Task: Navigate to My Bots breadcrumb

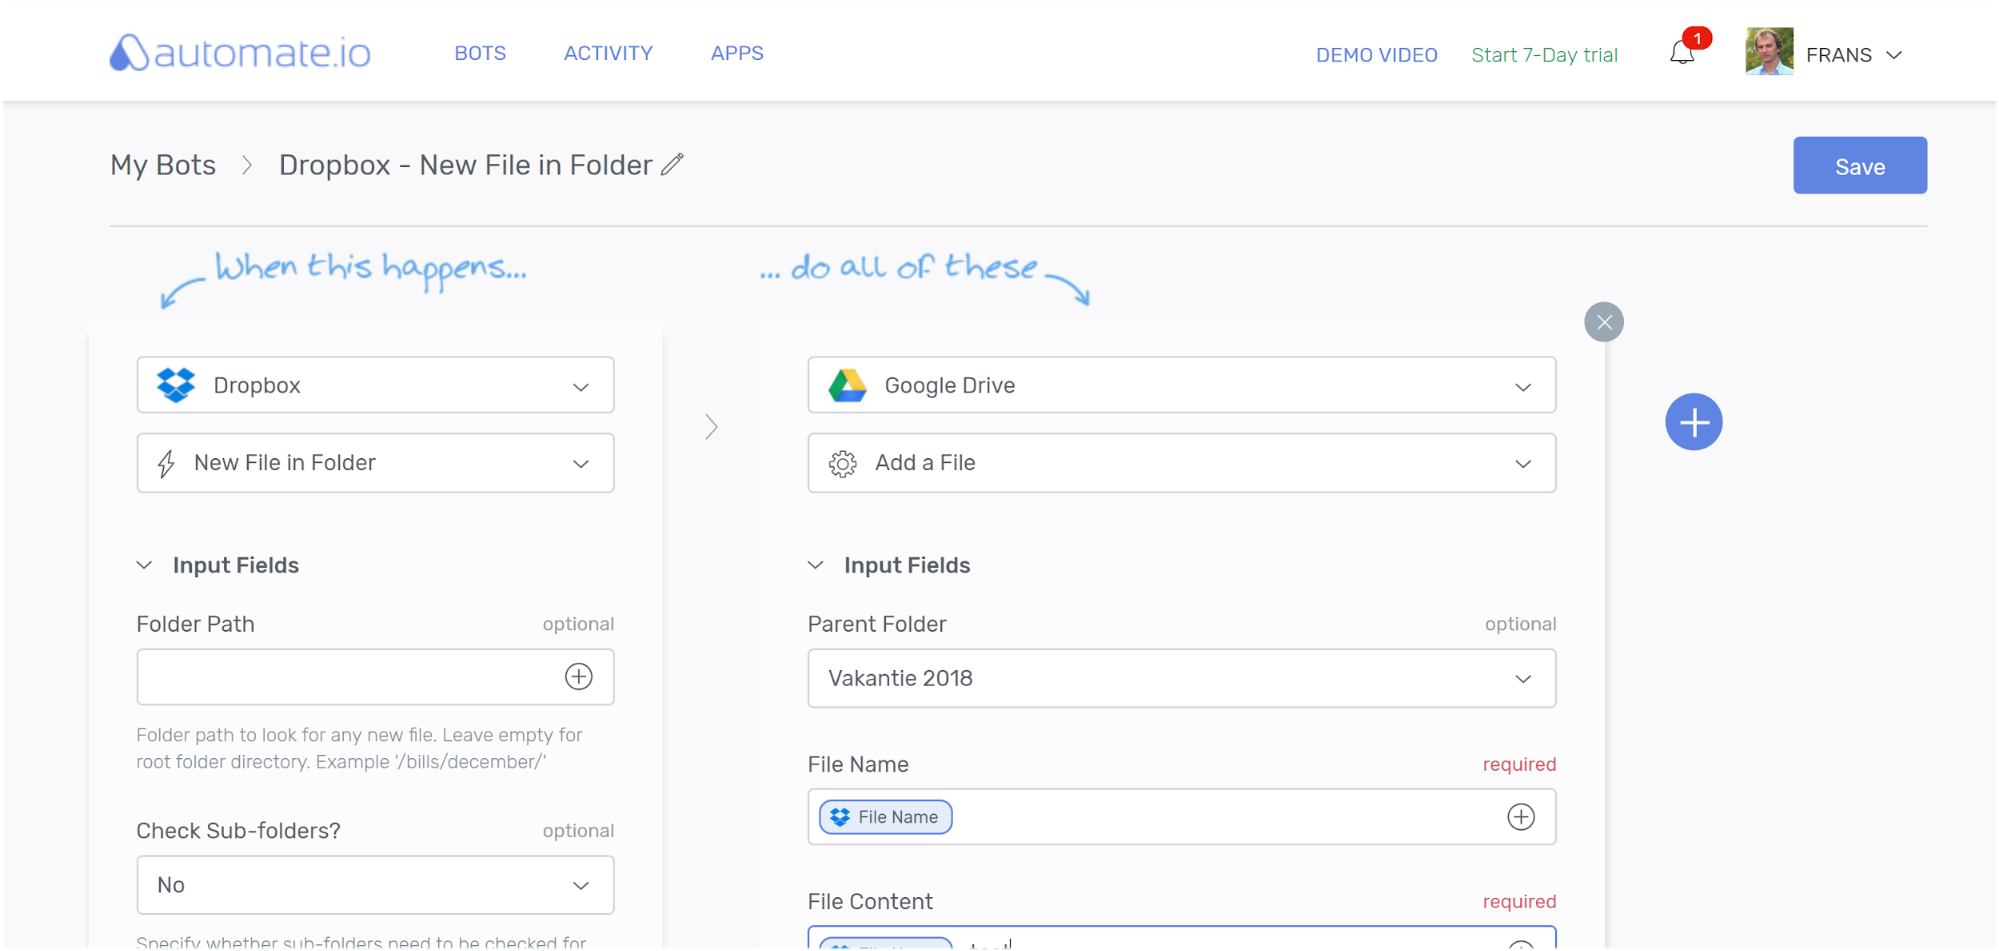Action: pyautogui.click(x=163, y=165)
